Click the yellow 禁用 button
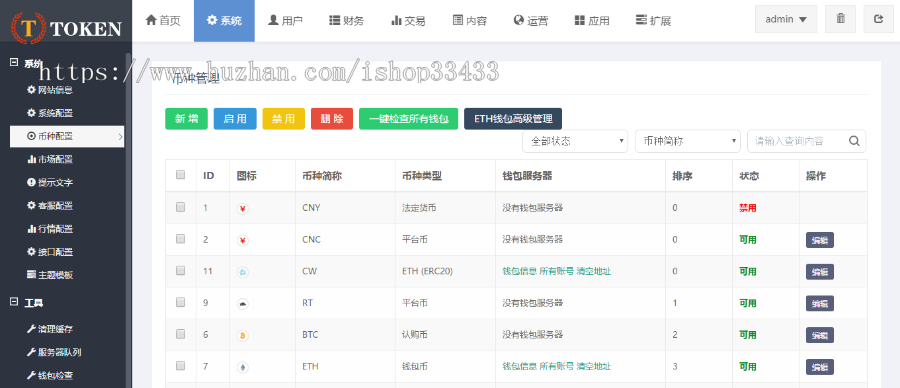 (284, 119)
